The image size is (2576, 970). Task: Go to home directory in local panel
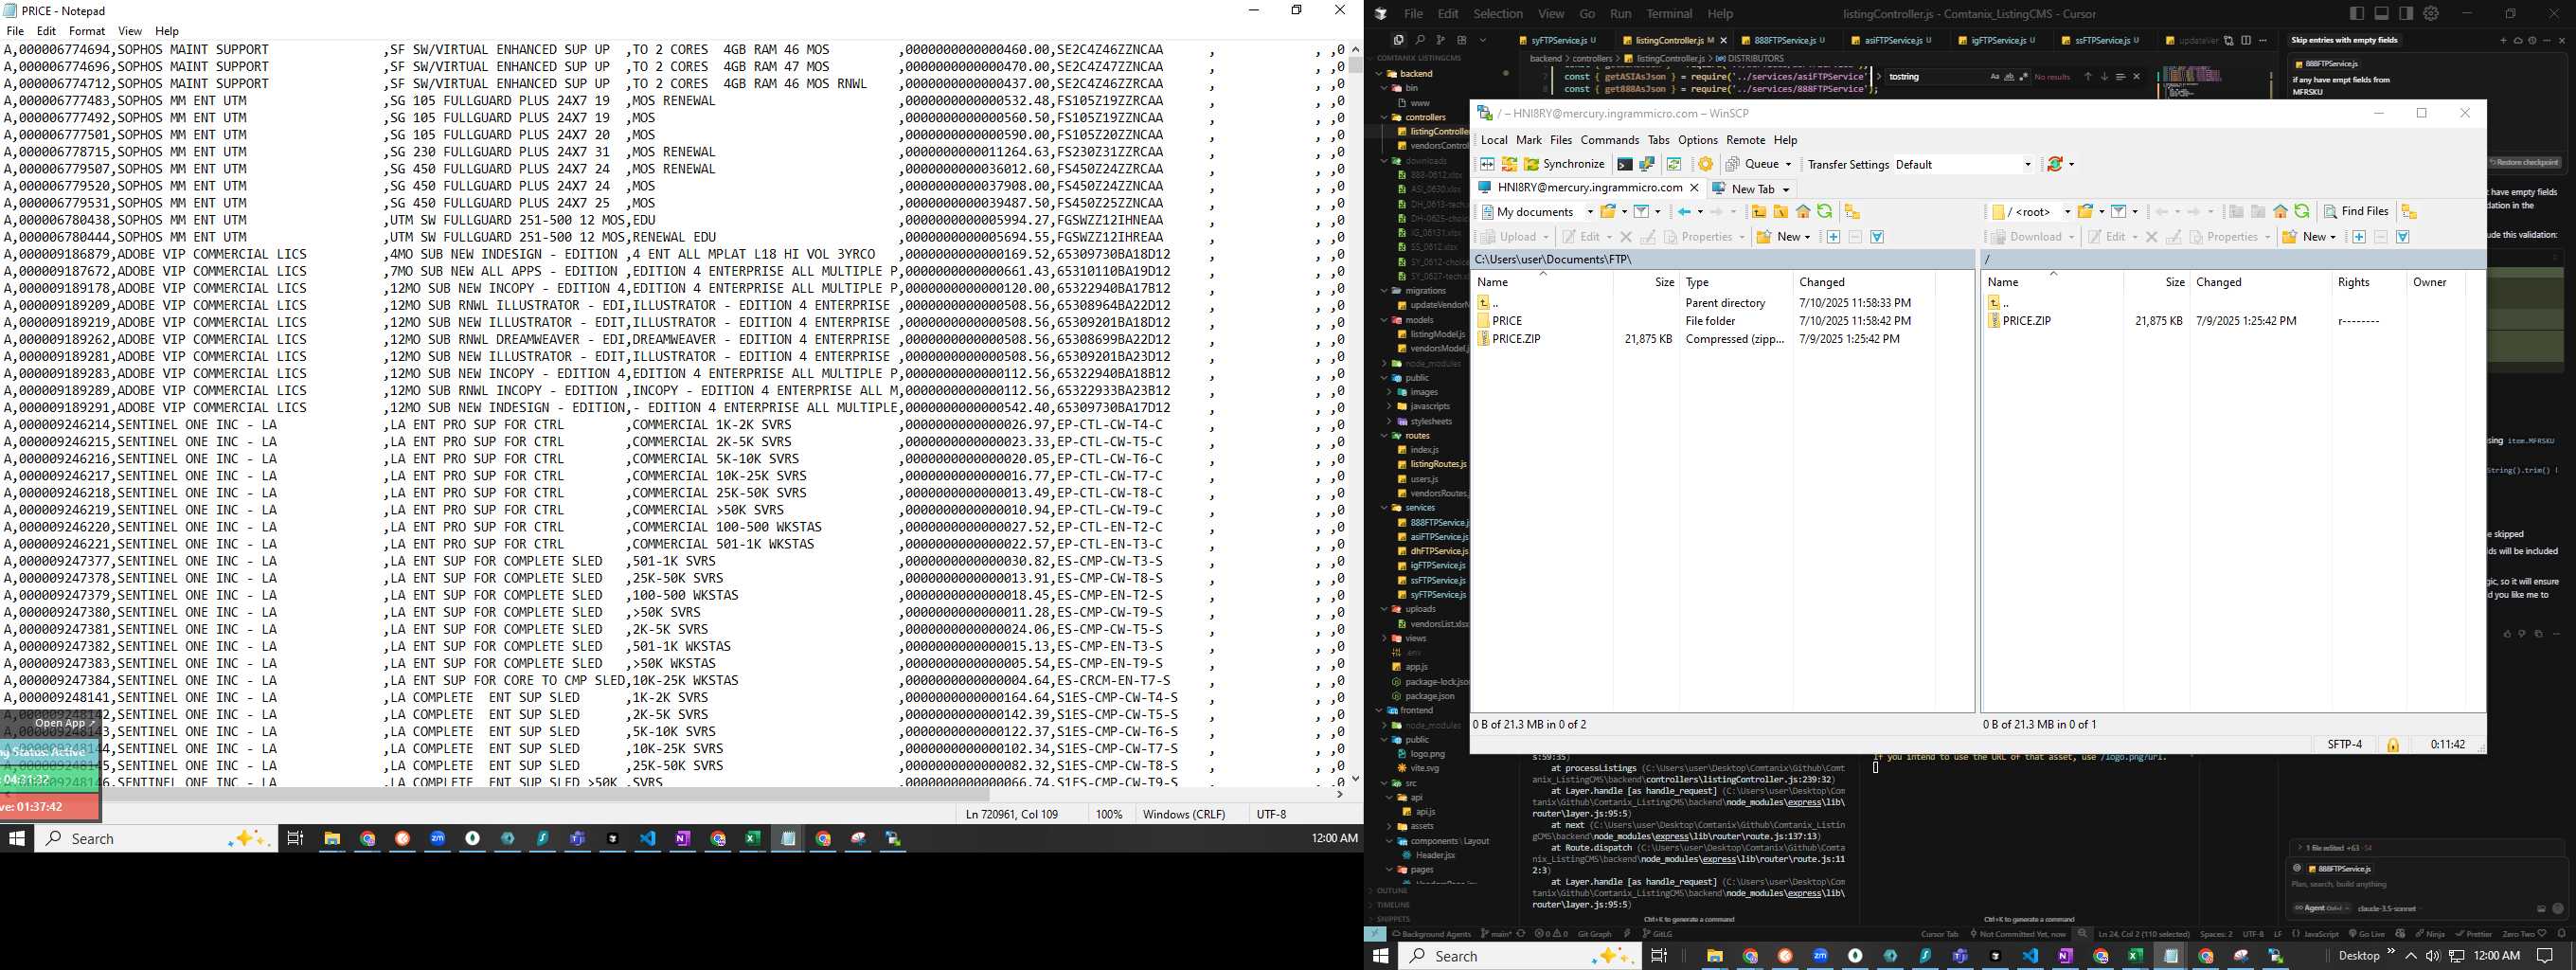point(1803,212)
